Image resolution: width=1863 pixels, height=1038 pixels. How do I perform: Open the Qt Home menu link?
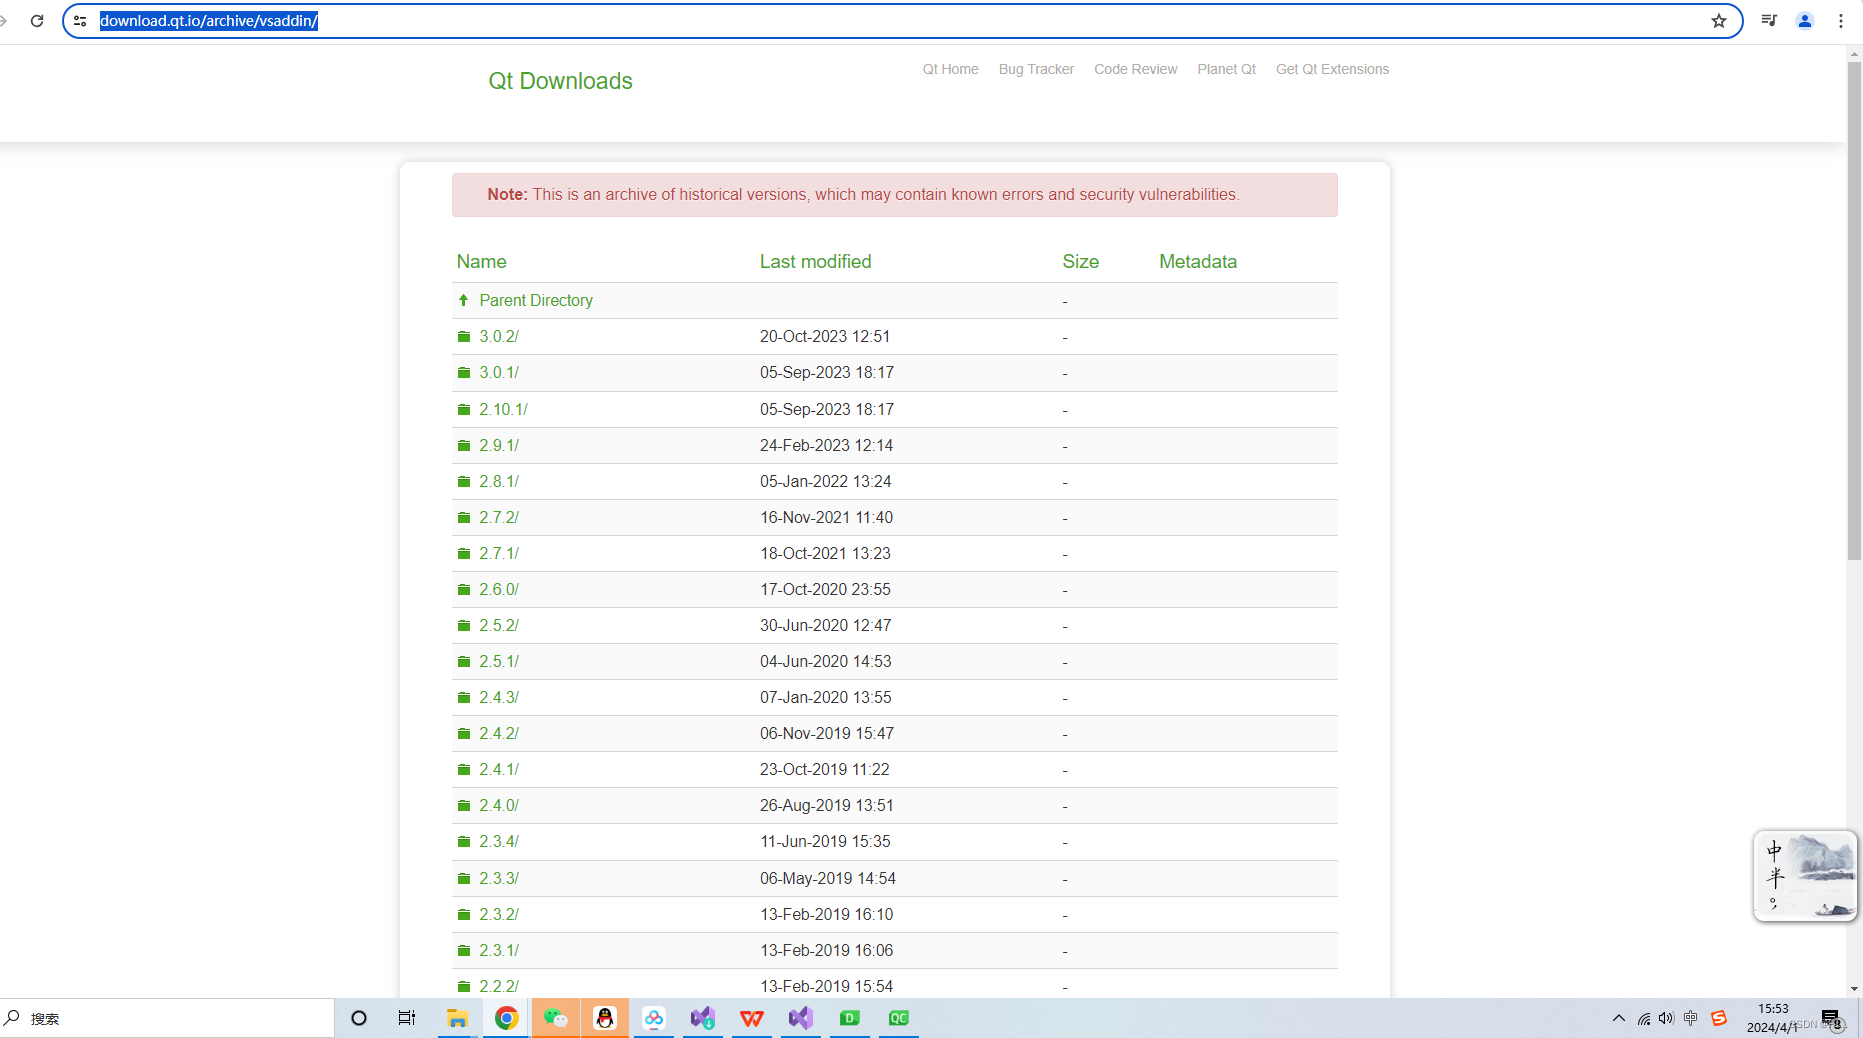[x=951, y=69]
